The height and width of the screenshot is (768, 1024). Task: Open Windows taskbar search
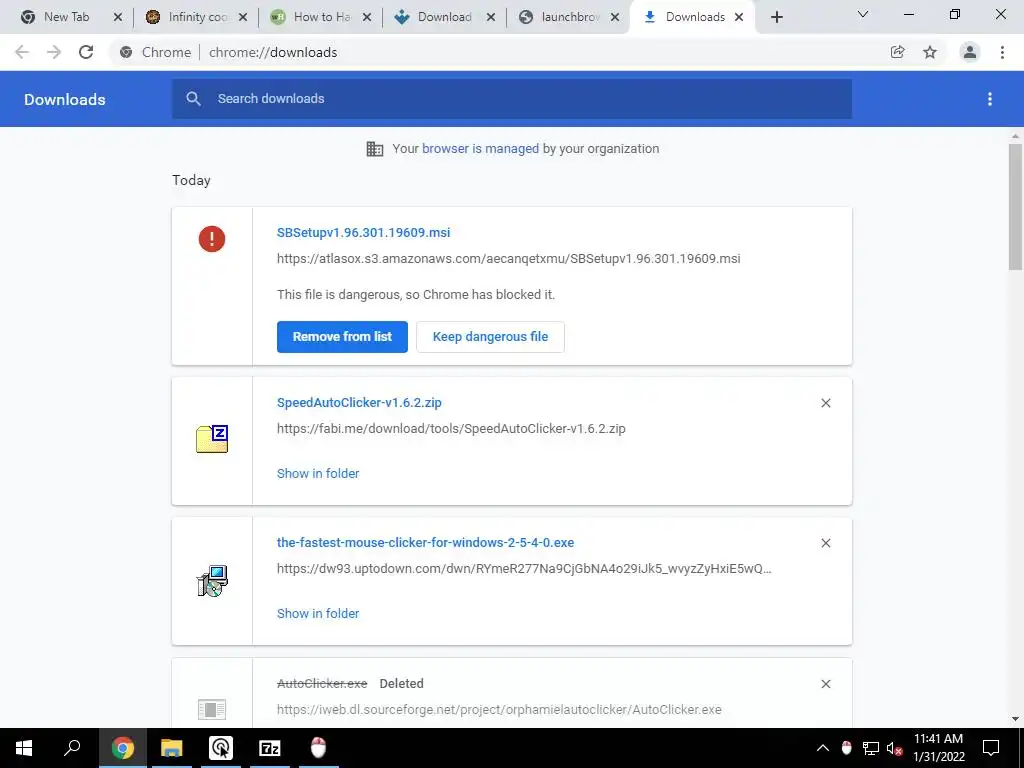coord(72,748)
